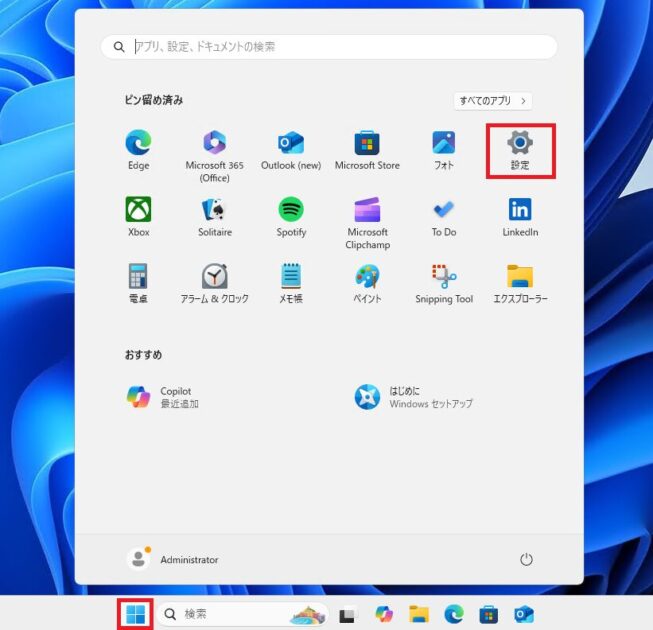Launch the To Do app
The height and width of the screenshot is (630, 653).
point(444,217)
